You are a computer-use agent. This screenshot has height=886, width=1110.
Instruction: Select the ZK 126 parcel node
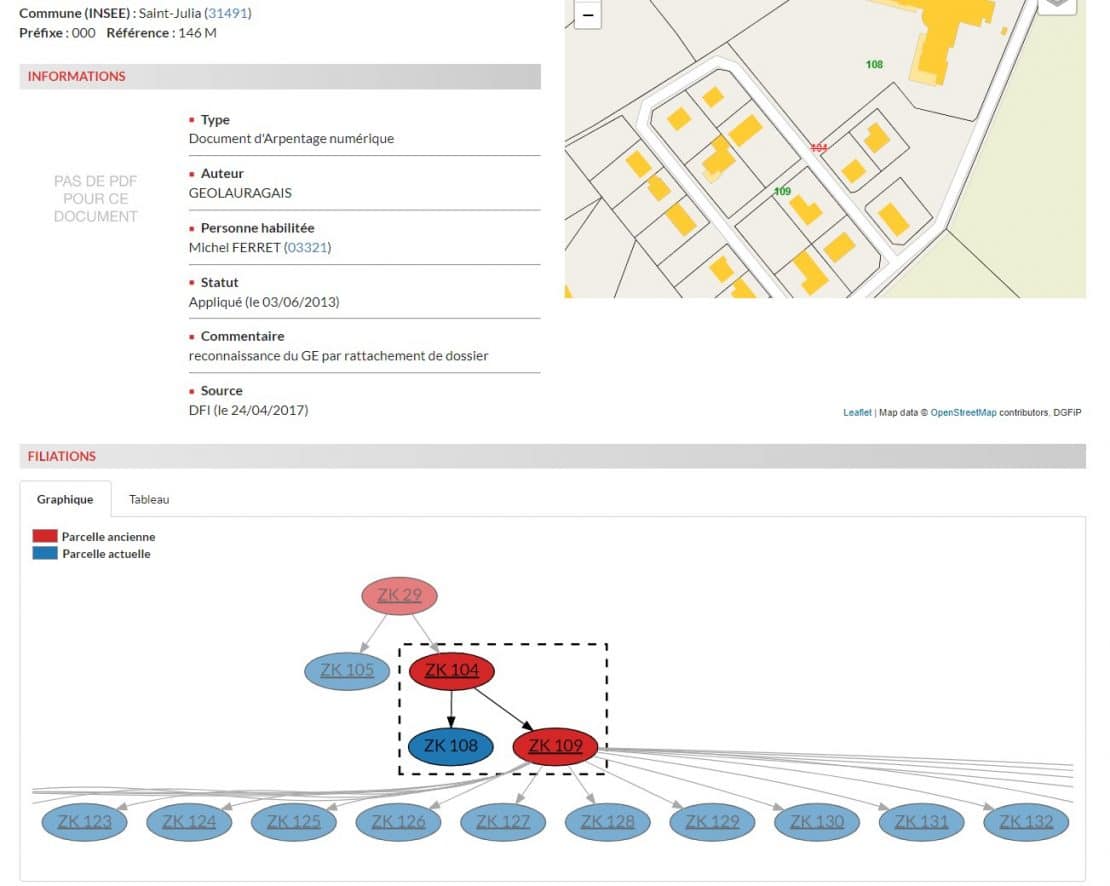pos(398,822)
